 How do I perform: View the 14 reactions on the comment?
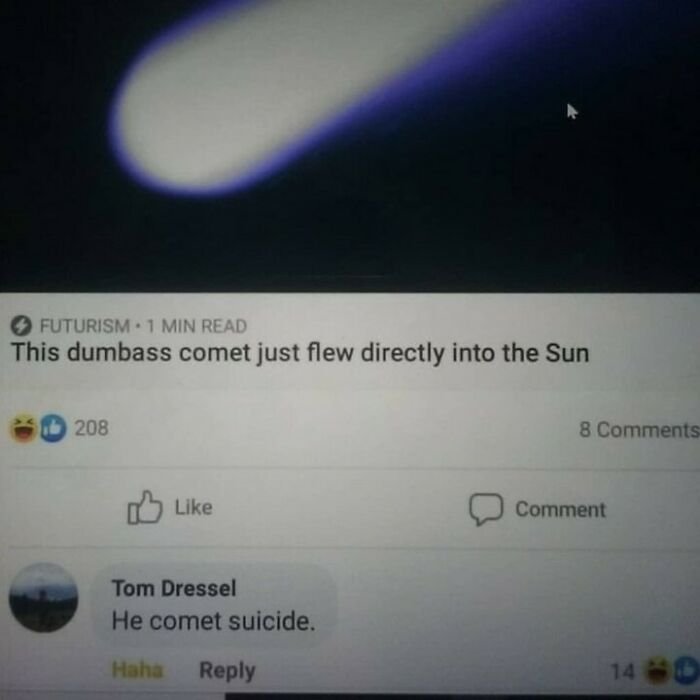click(x=622, y=671)
